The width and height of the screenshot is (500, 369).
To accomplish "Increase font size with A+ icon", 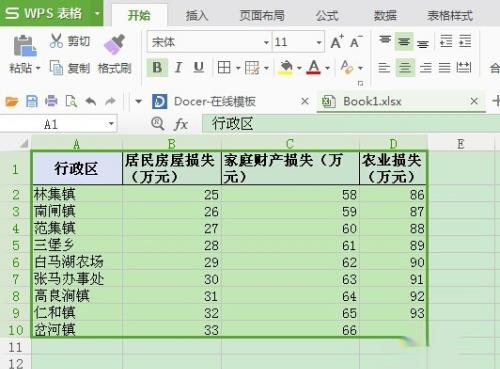I will pos(337,42).
